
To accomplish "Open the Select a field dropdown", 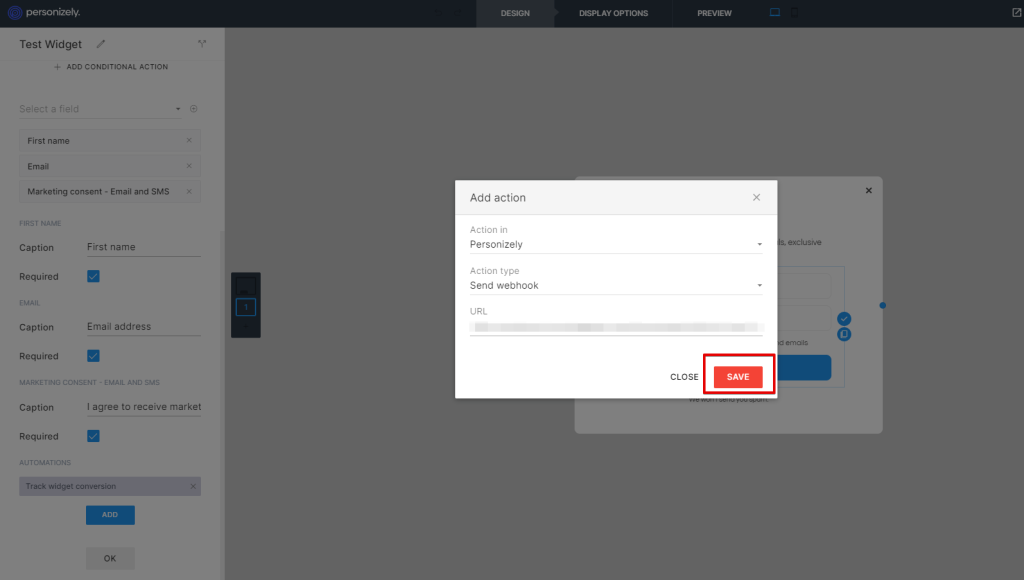I will coord(100,109).
